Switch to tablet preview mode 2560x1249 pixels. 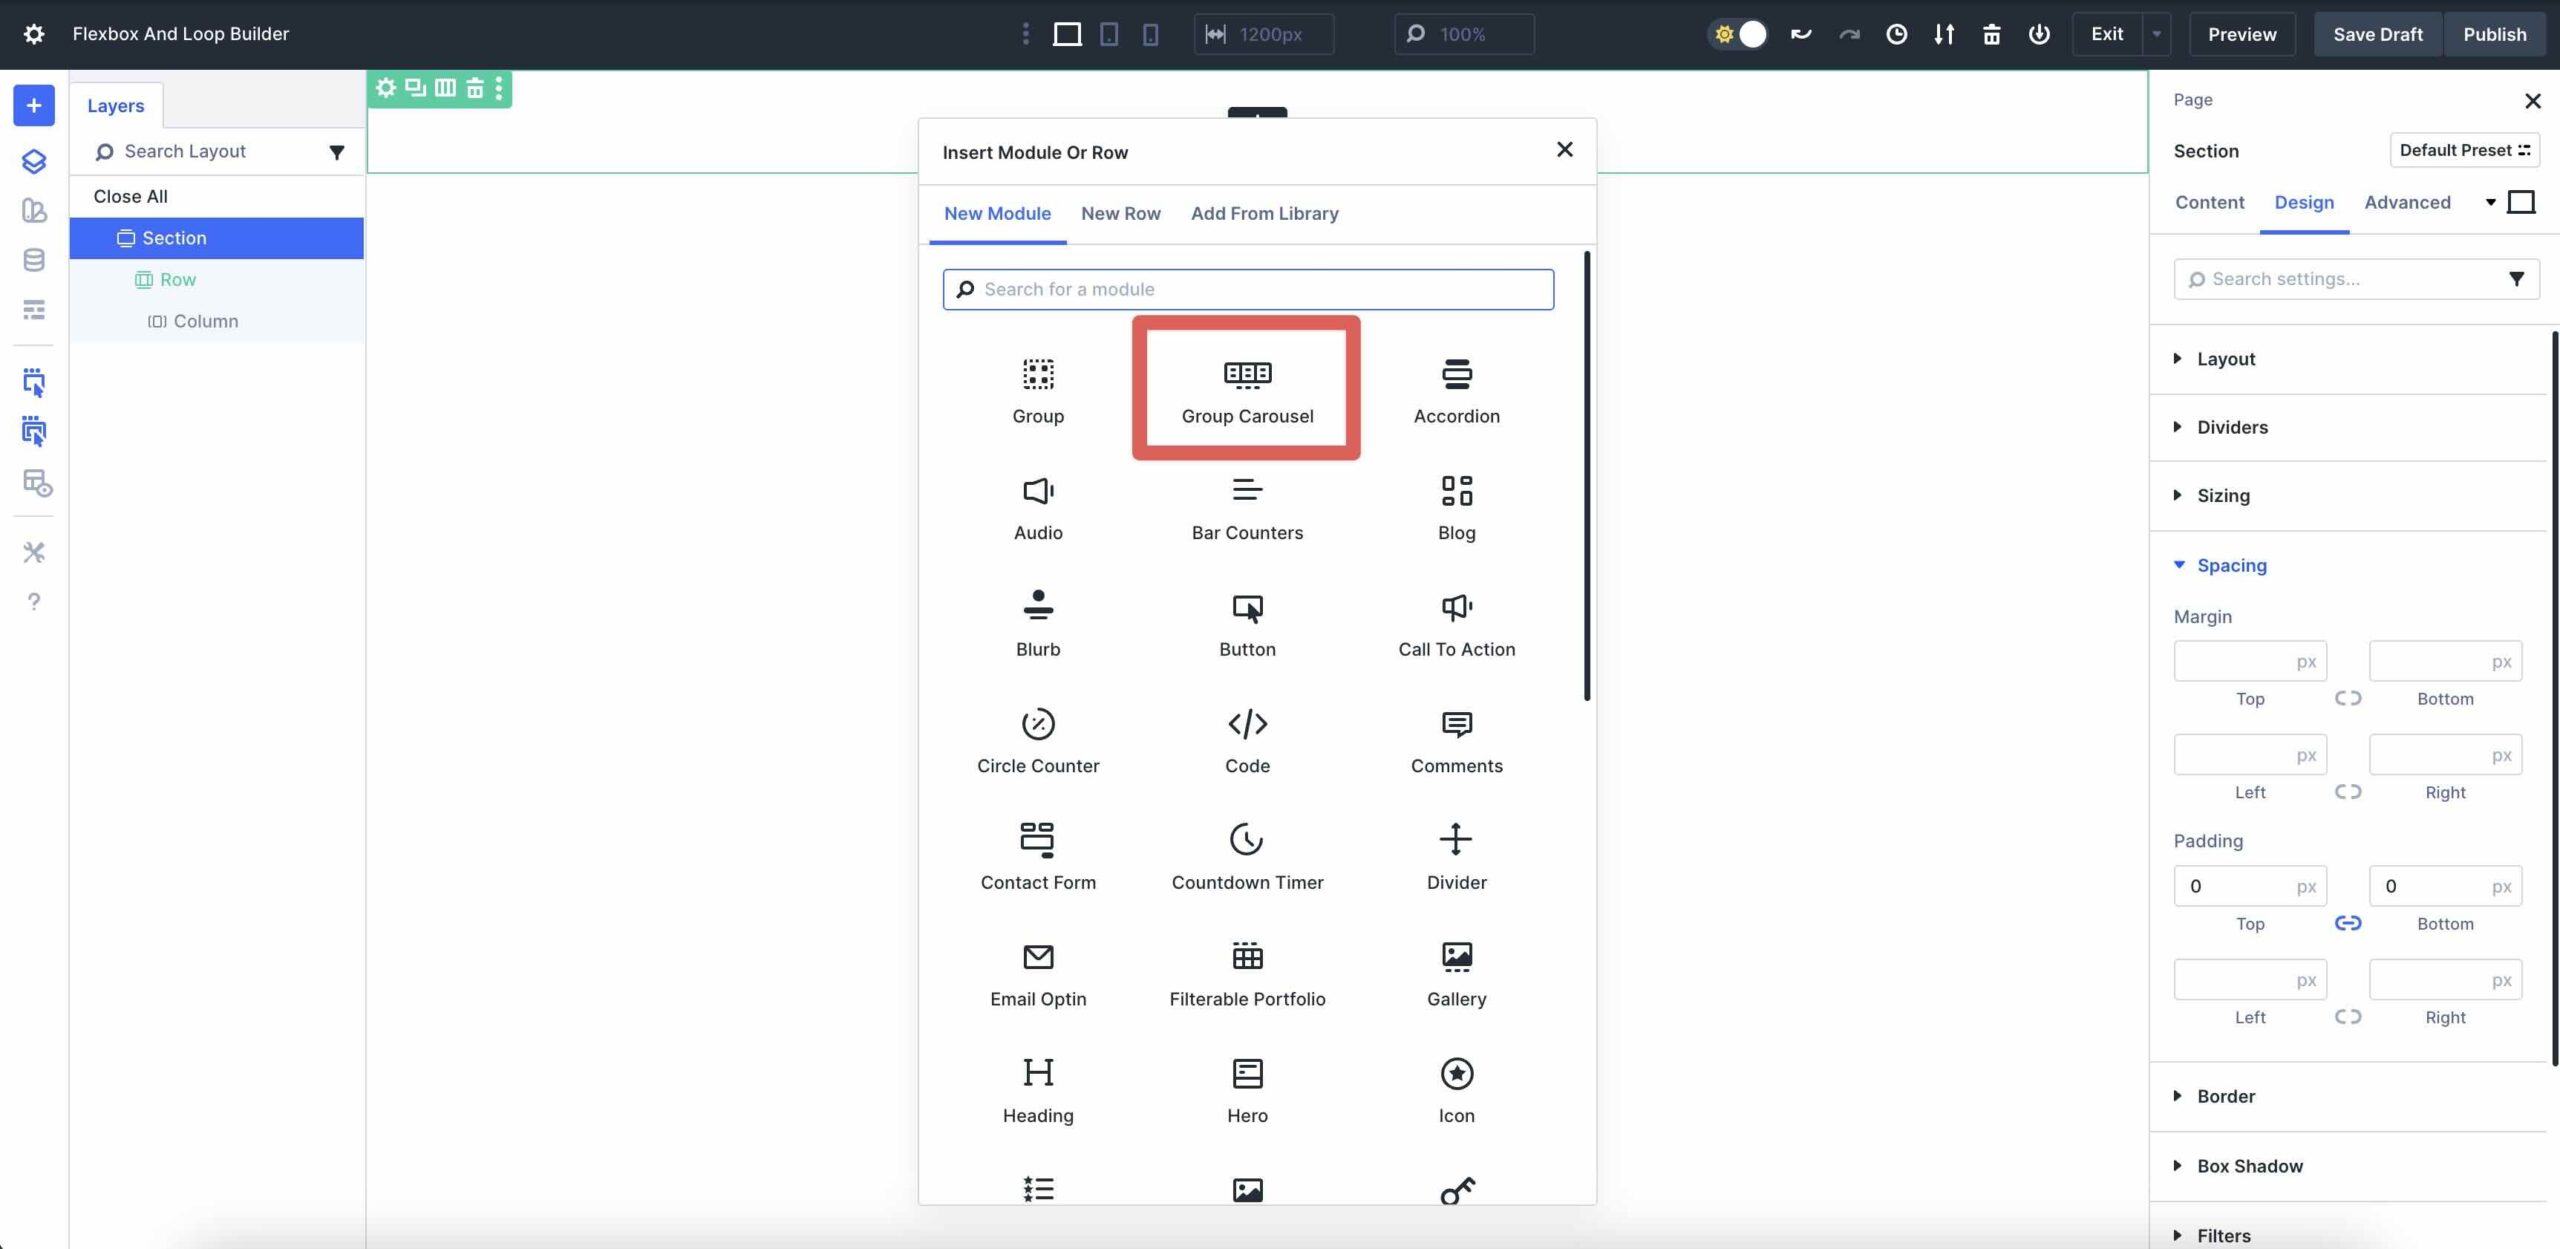(1108, 33)
